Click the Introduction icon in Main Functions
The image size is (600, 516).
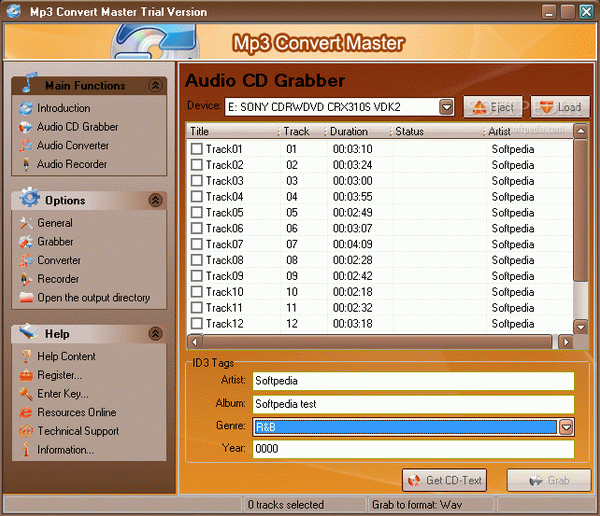(x=26, y=109)
